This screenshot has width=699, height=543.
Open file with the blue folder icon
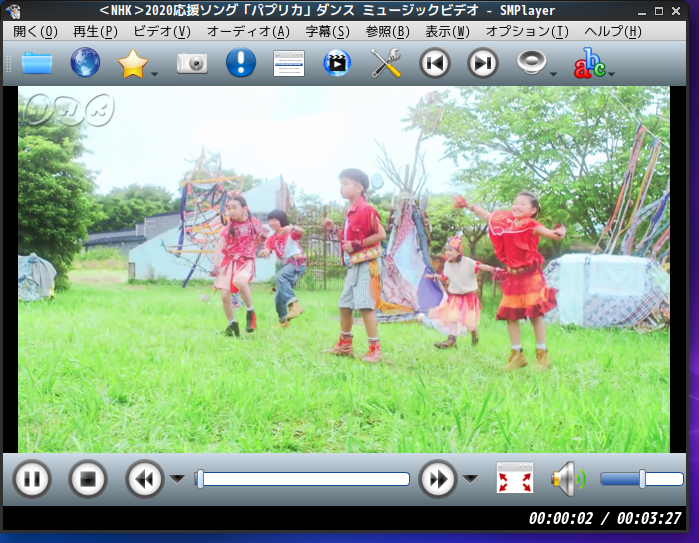click(37, 63)
